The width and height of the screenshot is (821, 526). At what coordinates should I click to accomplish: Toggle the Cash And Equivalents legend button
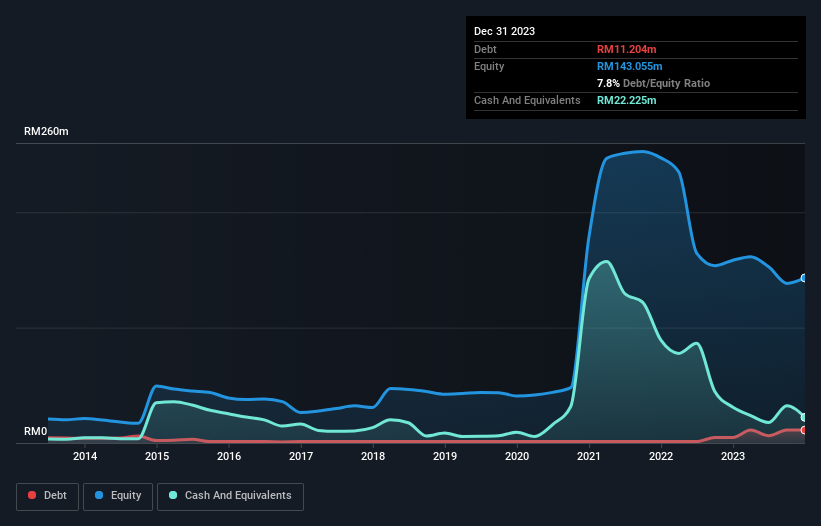(230, 496)
